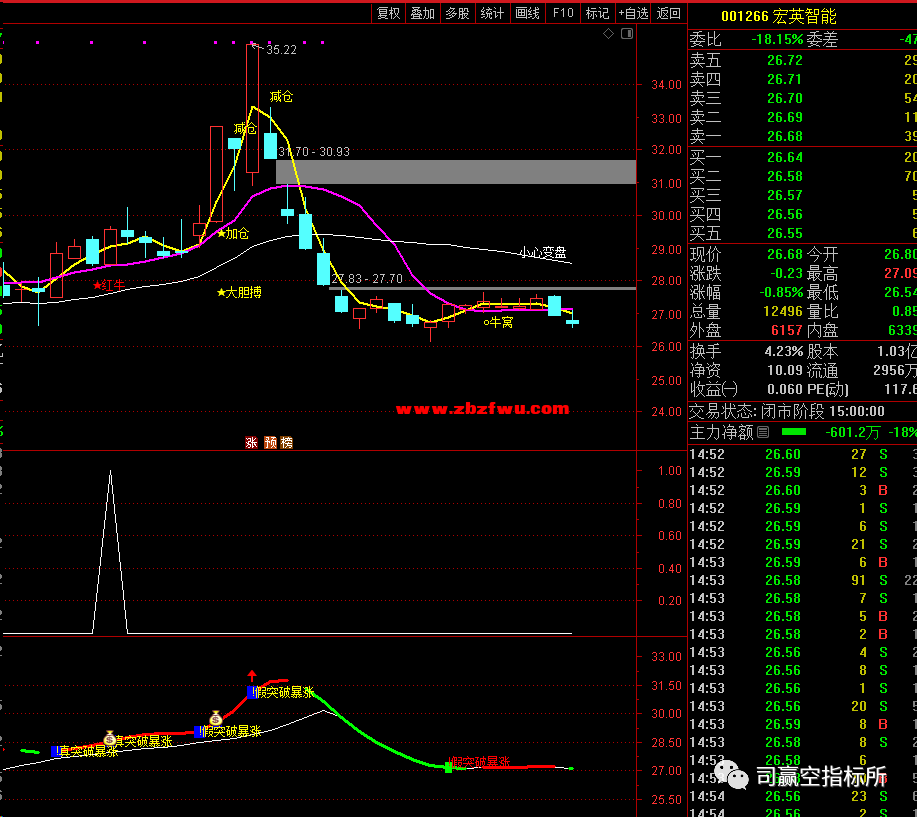Click the 张 badge below the chart
The width and height of the screenshot is (917, 817).
click(251, 443)
